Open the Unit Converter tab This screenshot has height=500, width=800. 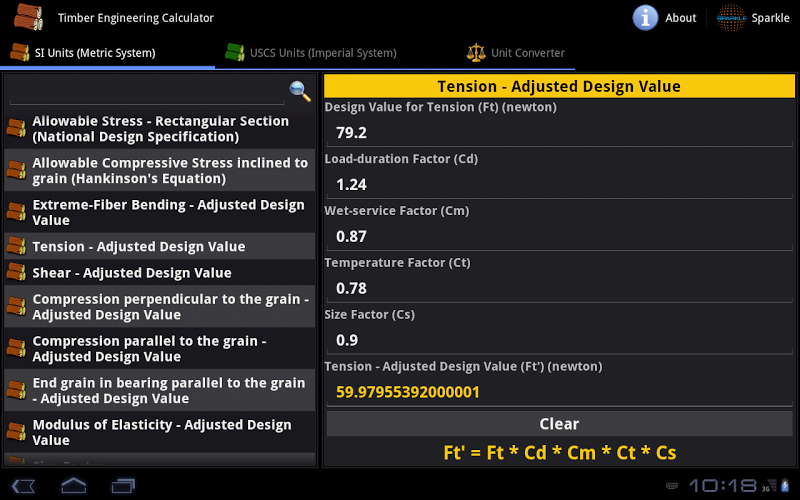click(x=515, y=53)
